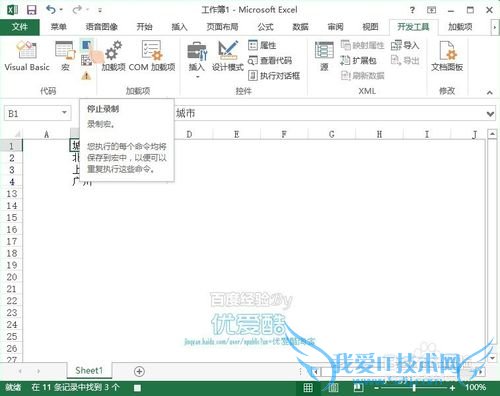
Task: Click the B1 name box field
Action: point(32,113)
